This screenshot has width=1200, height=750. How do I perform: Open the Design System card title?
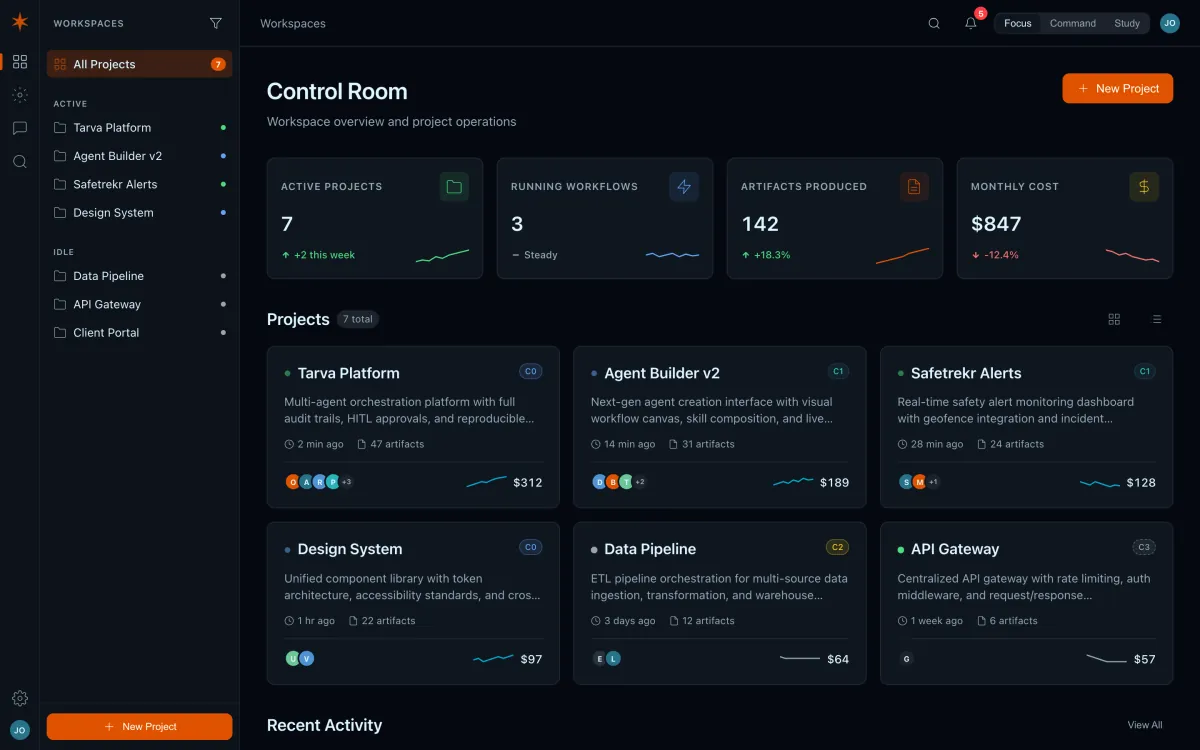click(x=350, y=549)
